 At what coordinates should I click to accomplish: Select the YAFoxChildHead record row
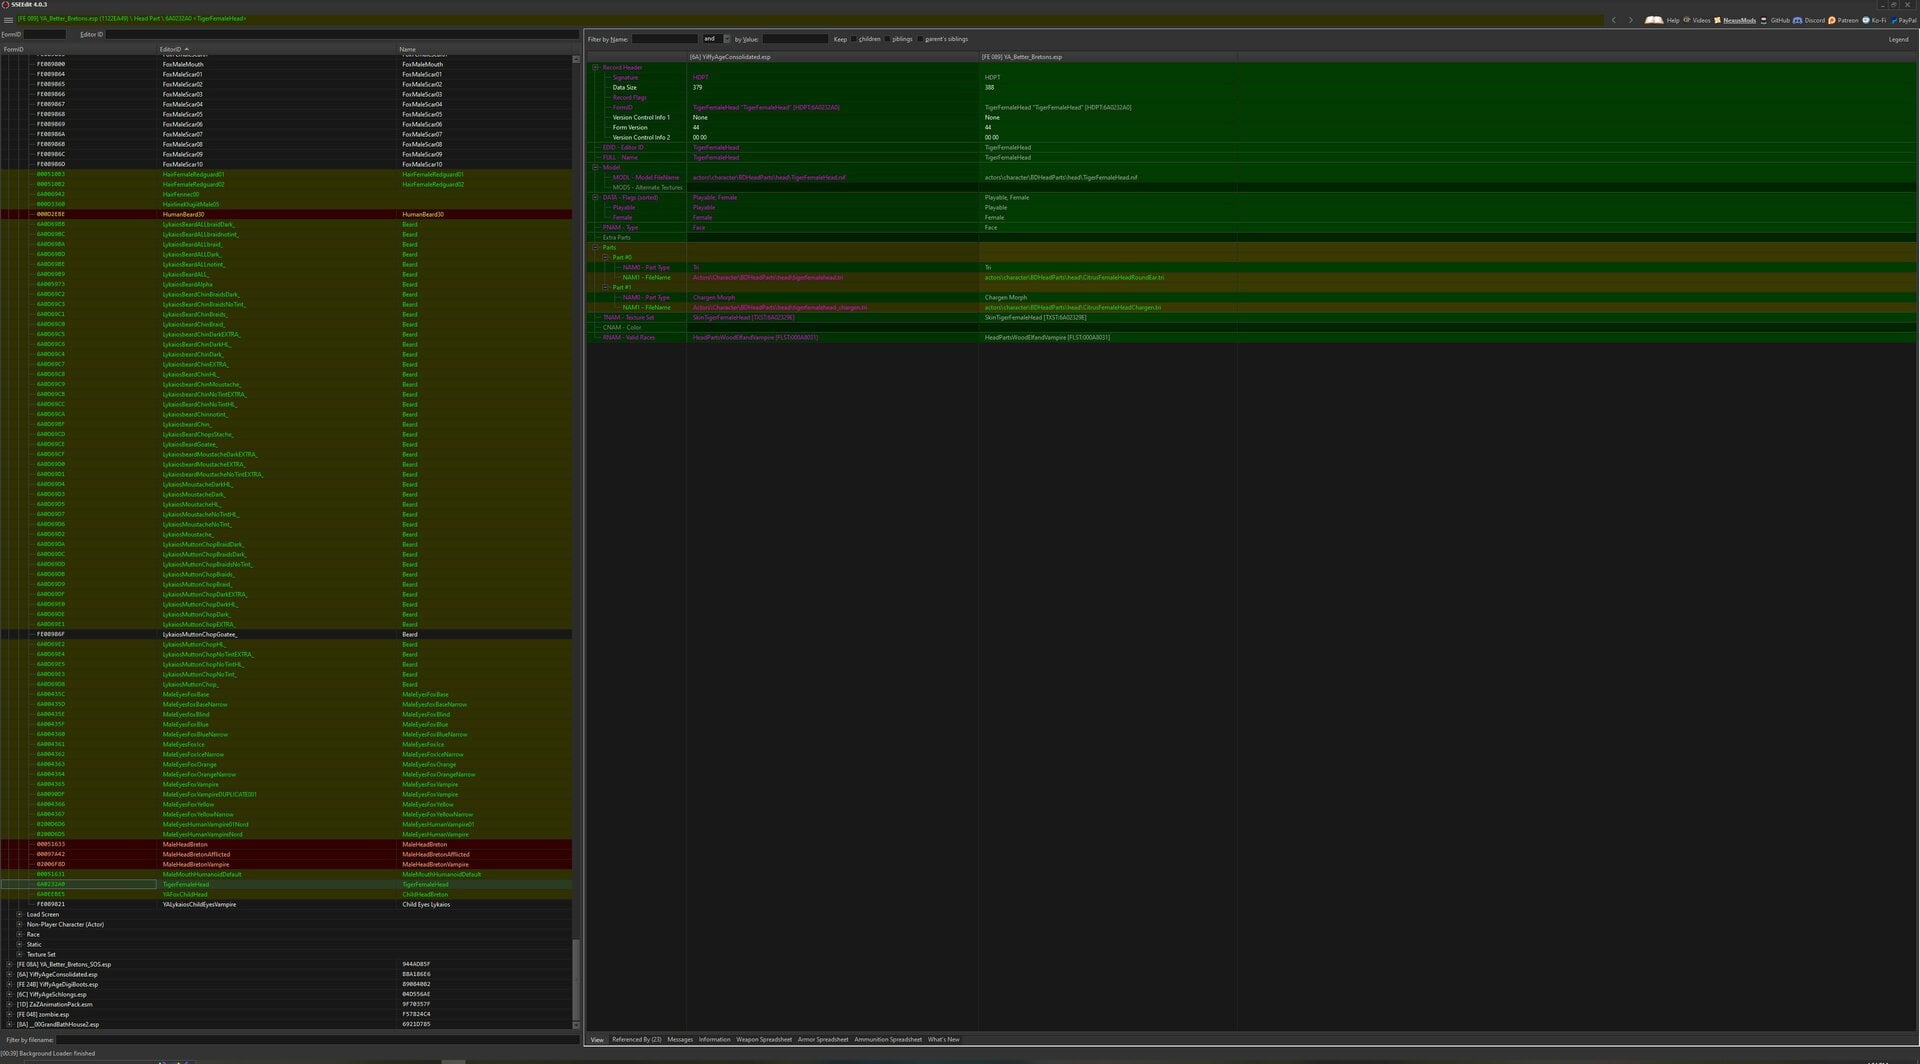[286, 894]
